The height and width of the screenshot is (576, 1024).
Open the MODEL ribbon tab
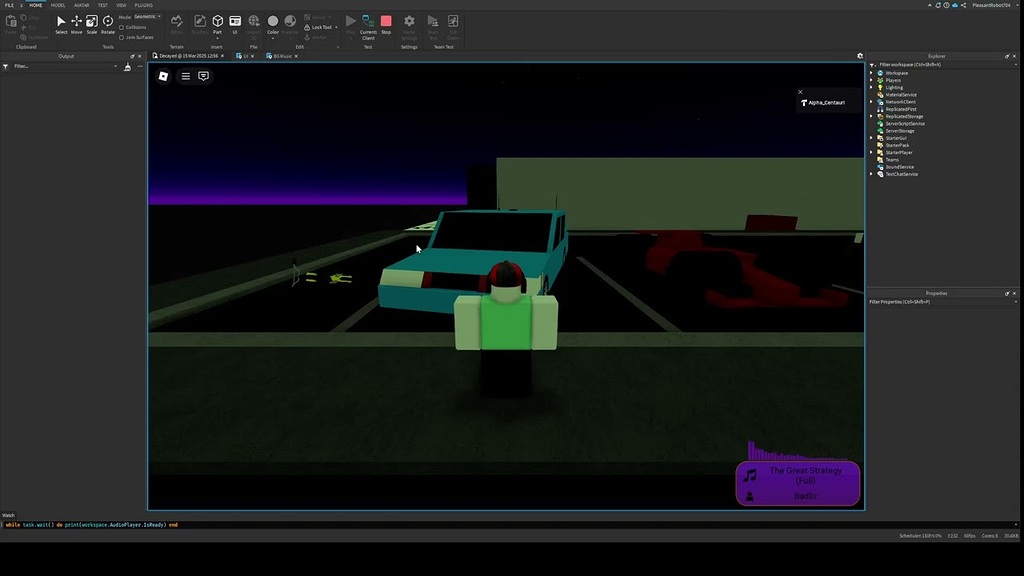tap(58, 5)
